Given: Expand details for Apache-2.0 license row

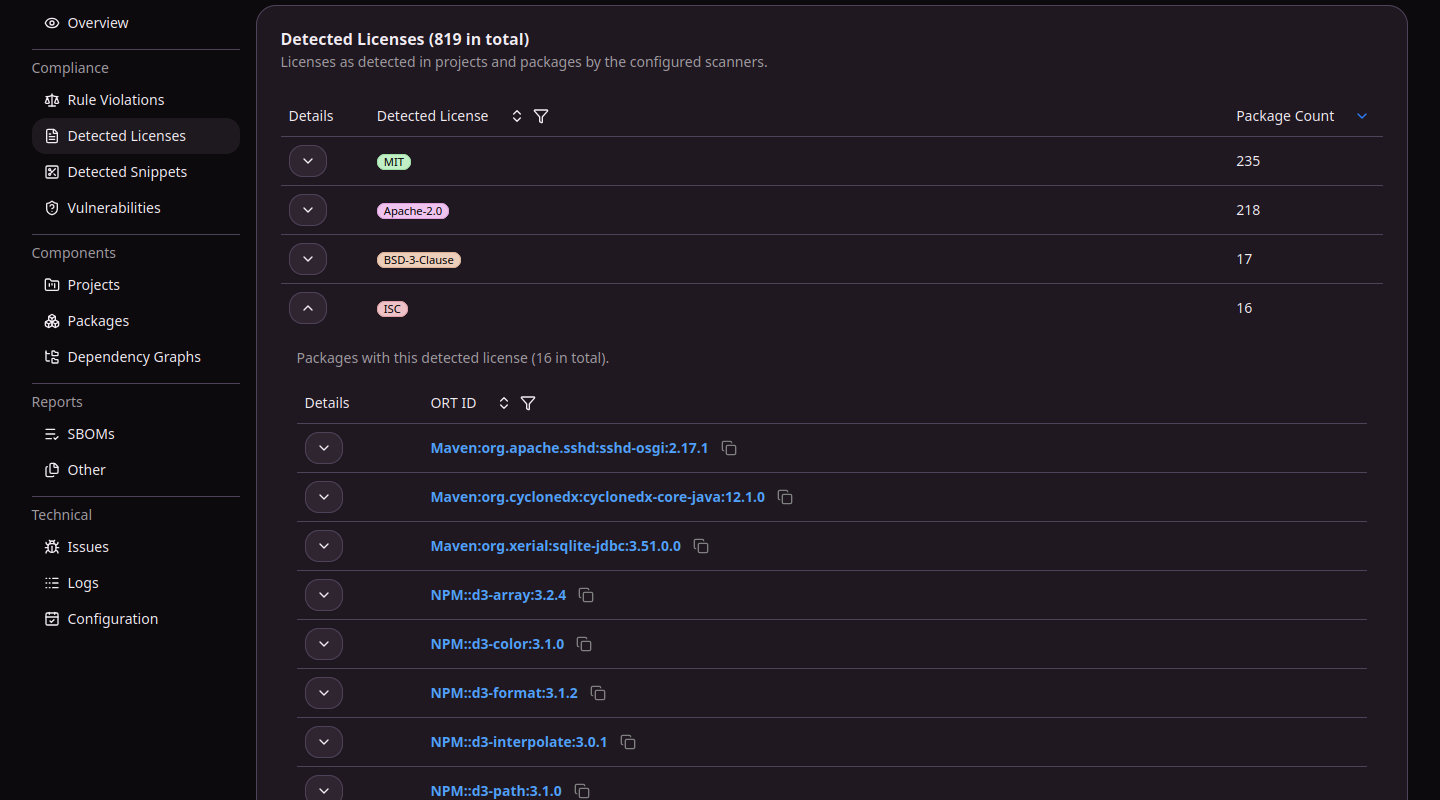Looking at the screenshot, I should coord(308,210).
